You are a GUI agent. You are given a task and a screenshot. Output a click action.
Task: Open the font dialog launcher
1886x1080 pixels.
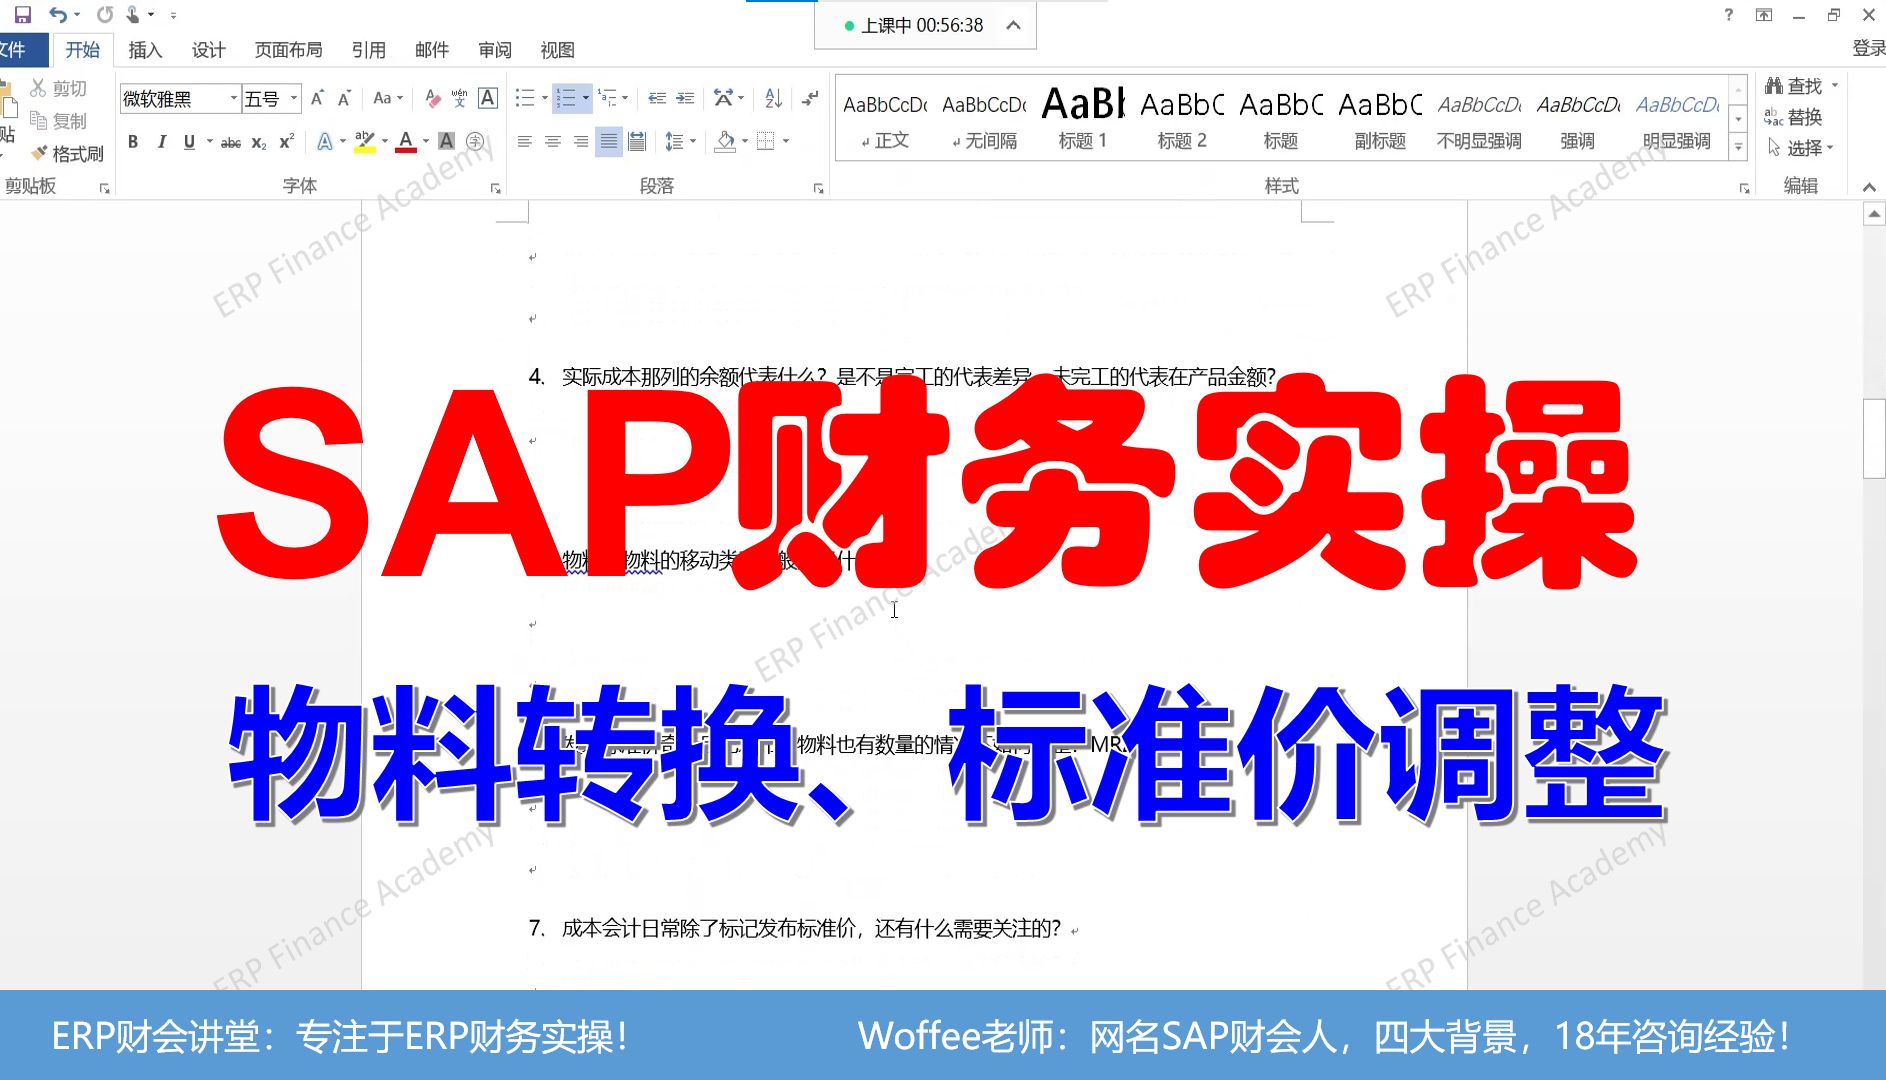495,188
